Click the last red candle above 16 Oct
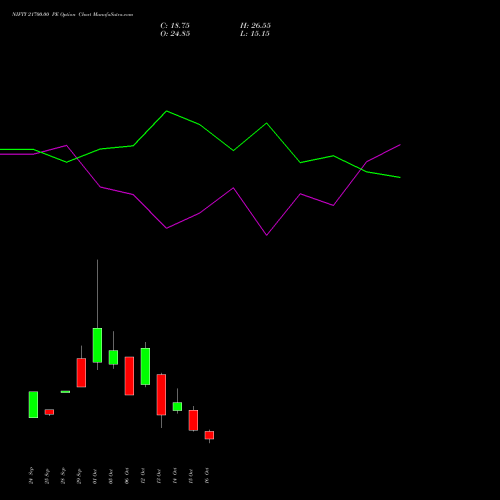Viewport: 500px width, 500px height. tap(209, 435)
